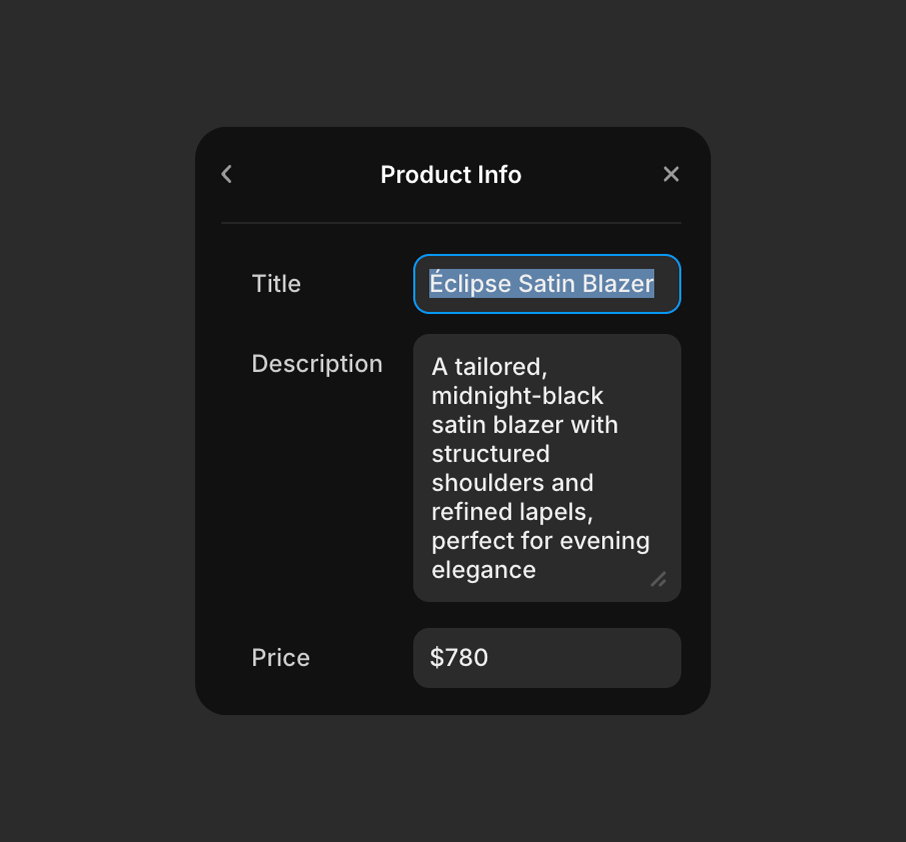Place cursor on the word elegance

[484, 570]
